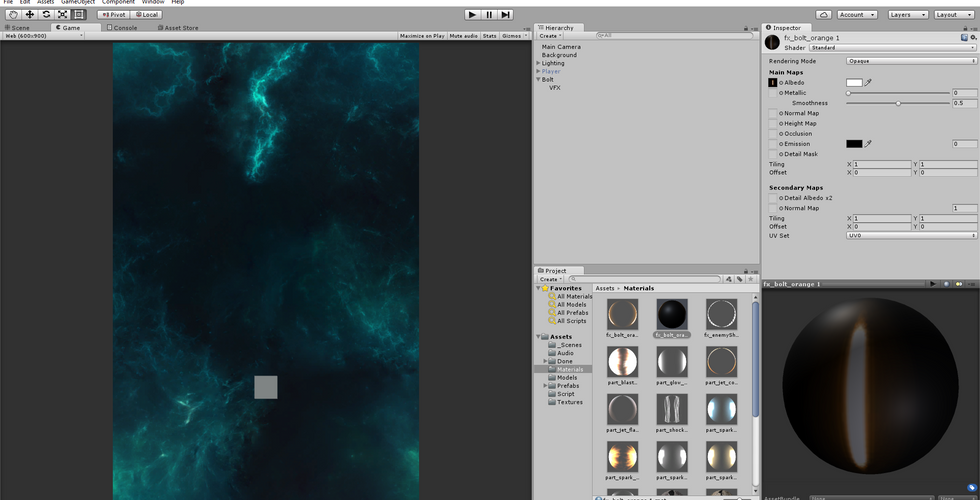Click the Play button
This screenshot has height=500, width=980.
click(x=472, y=15)
